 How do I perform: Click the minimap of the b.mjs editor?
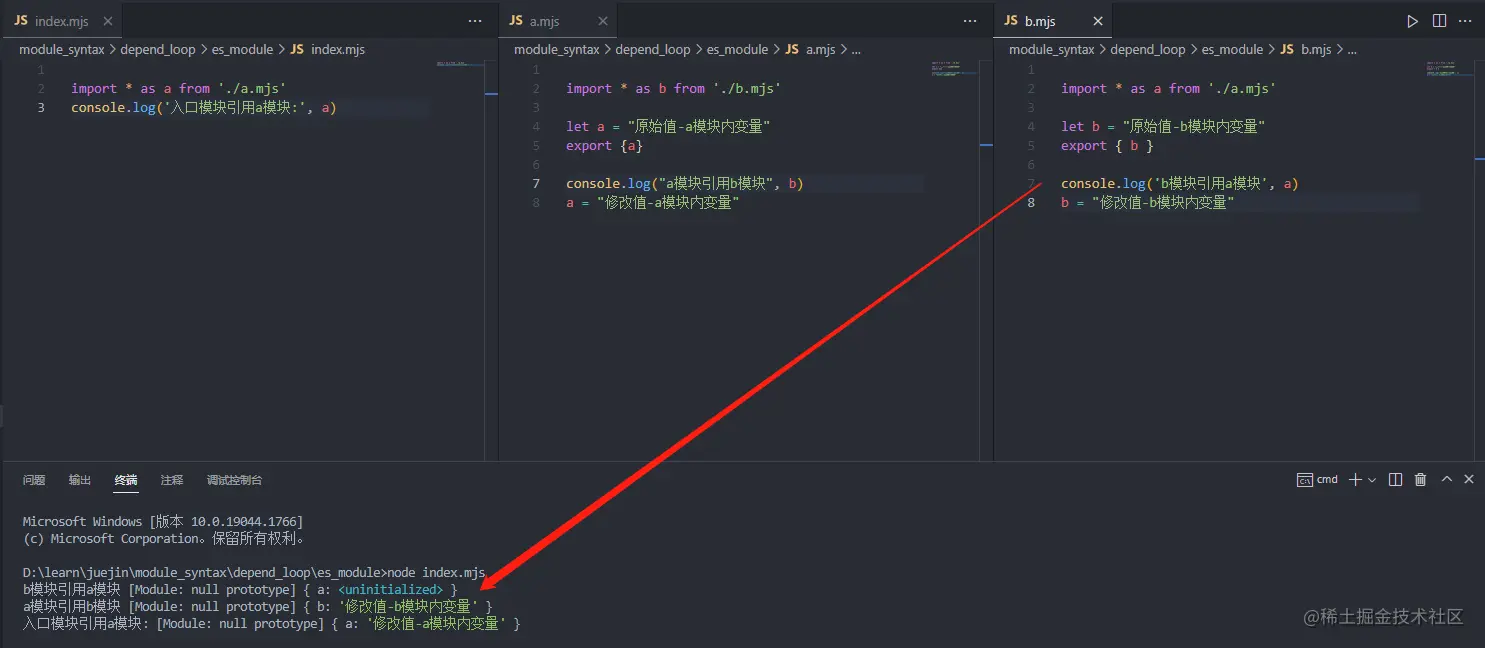tap(1450, 68)
